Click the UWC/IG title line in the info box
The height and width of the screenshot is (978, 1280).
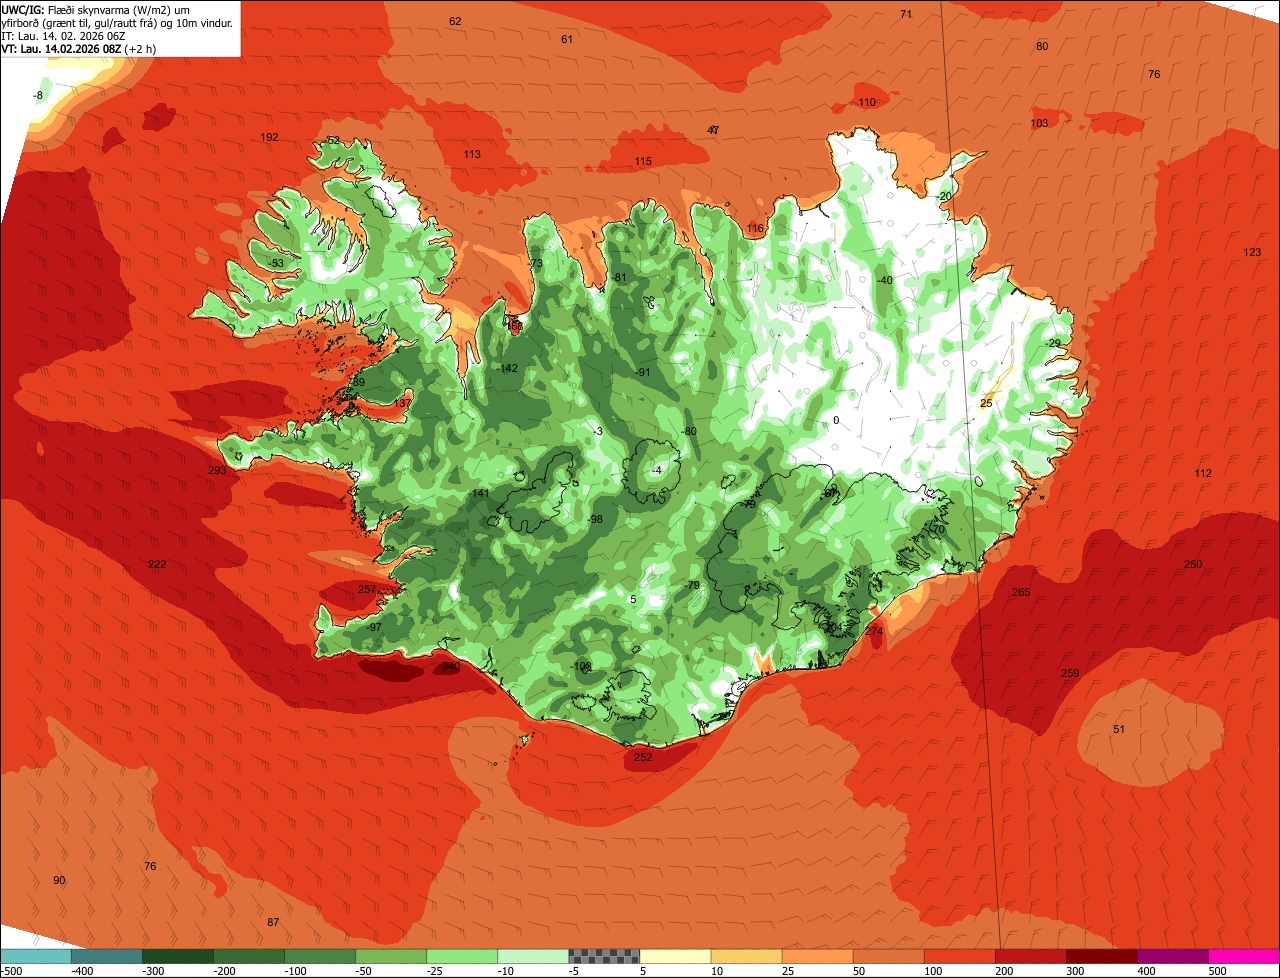point(96,9)
